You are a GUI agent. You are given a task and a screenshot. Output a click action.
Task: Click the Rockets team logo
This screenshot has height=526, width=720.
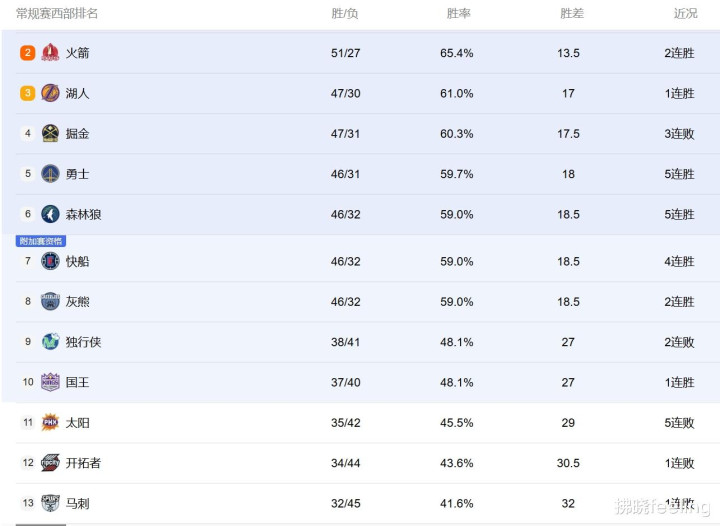tap(50, 52)
